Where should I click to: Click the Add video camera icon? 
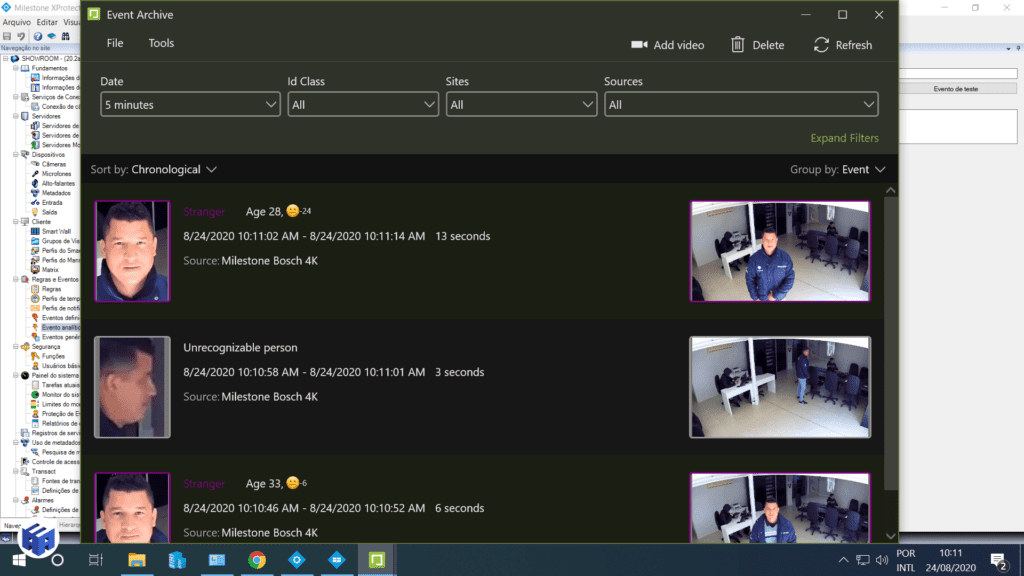point(639,45)
